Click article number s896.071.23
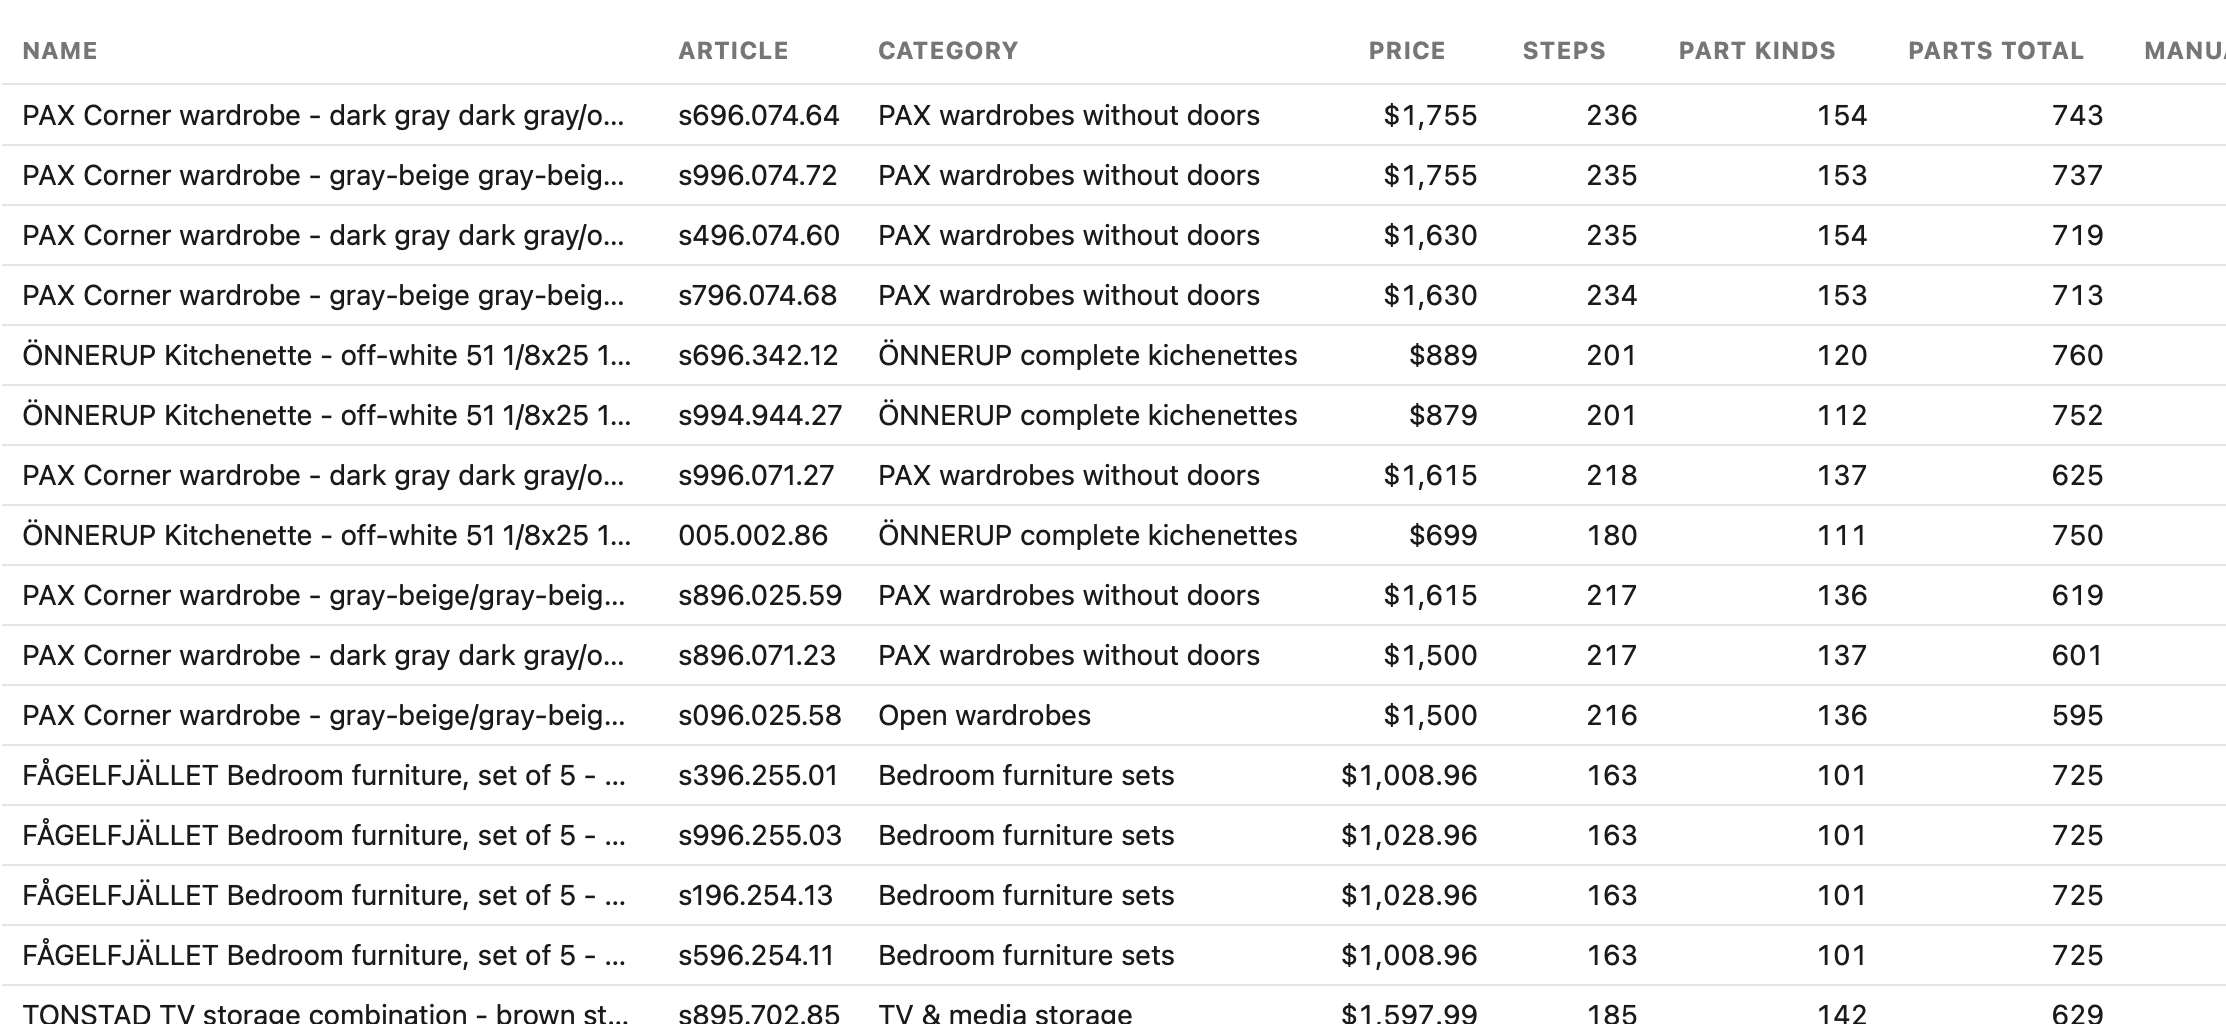This screenshot has width=2226, height=1024. coord(757,656)
